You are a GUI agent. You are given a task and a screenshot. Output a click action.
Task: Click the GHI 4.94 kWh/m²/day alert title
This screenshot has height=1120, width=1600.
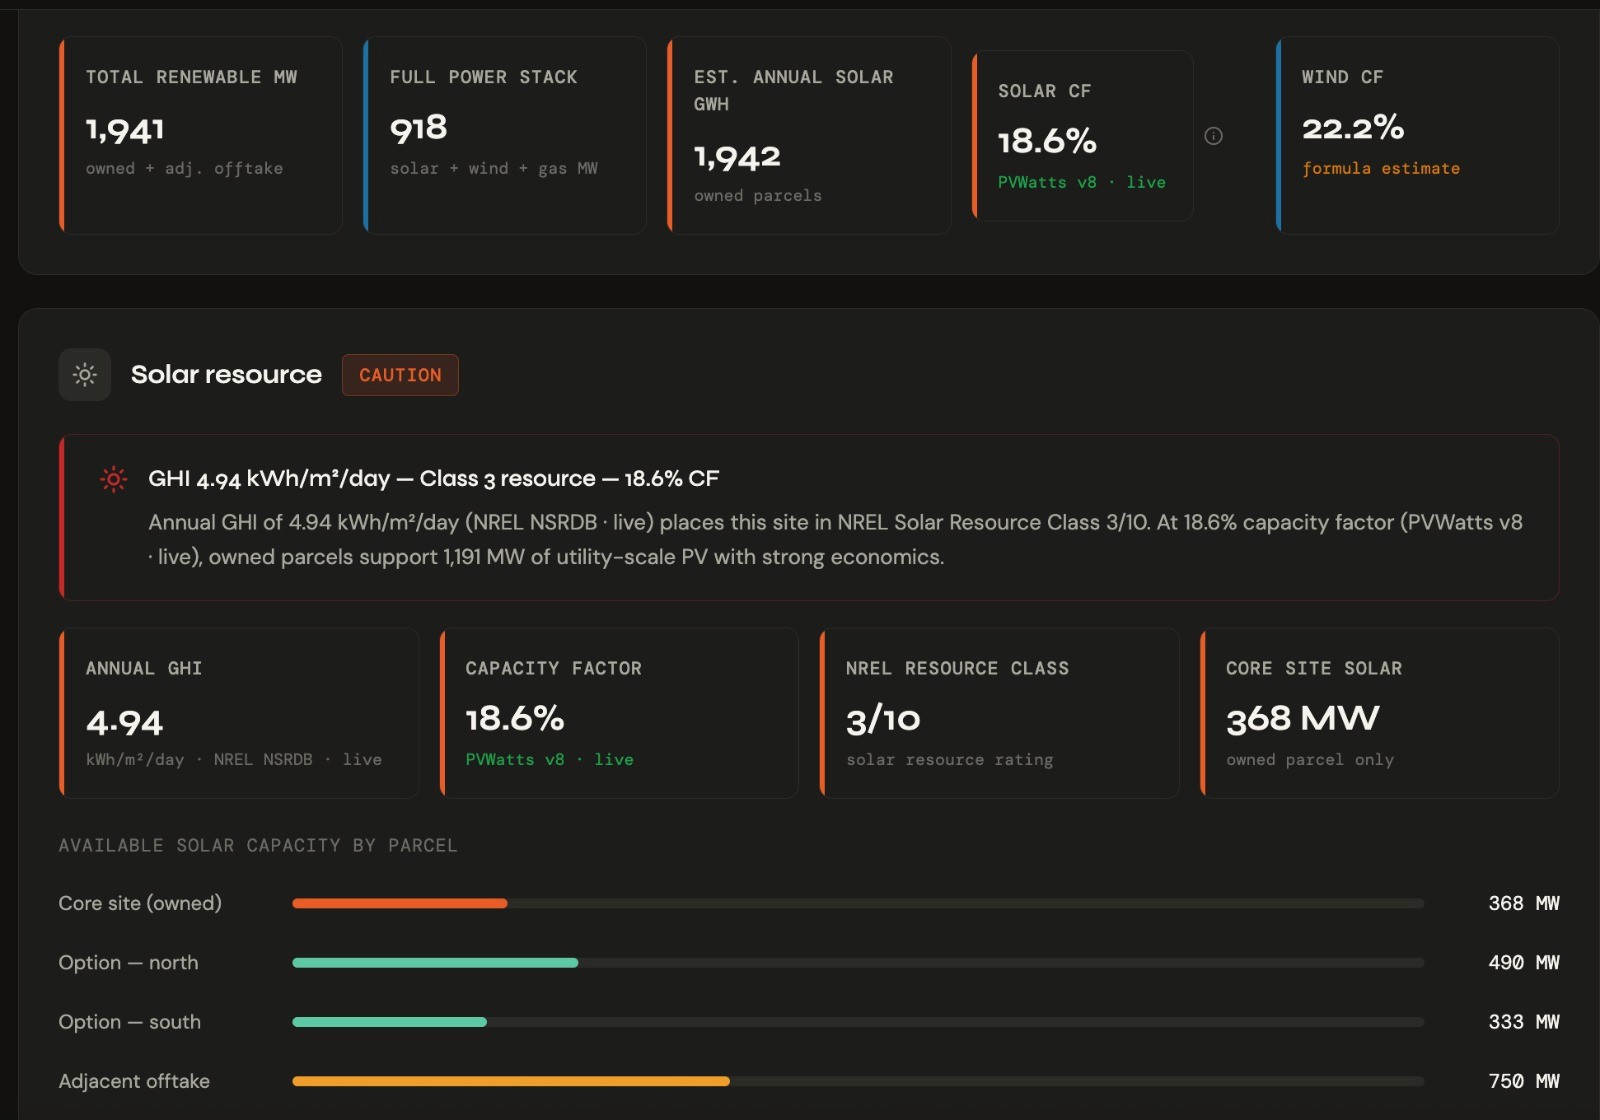click(x=433, y=479)
